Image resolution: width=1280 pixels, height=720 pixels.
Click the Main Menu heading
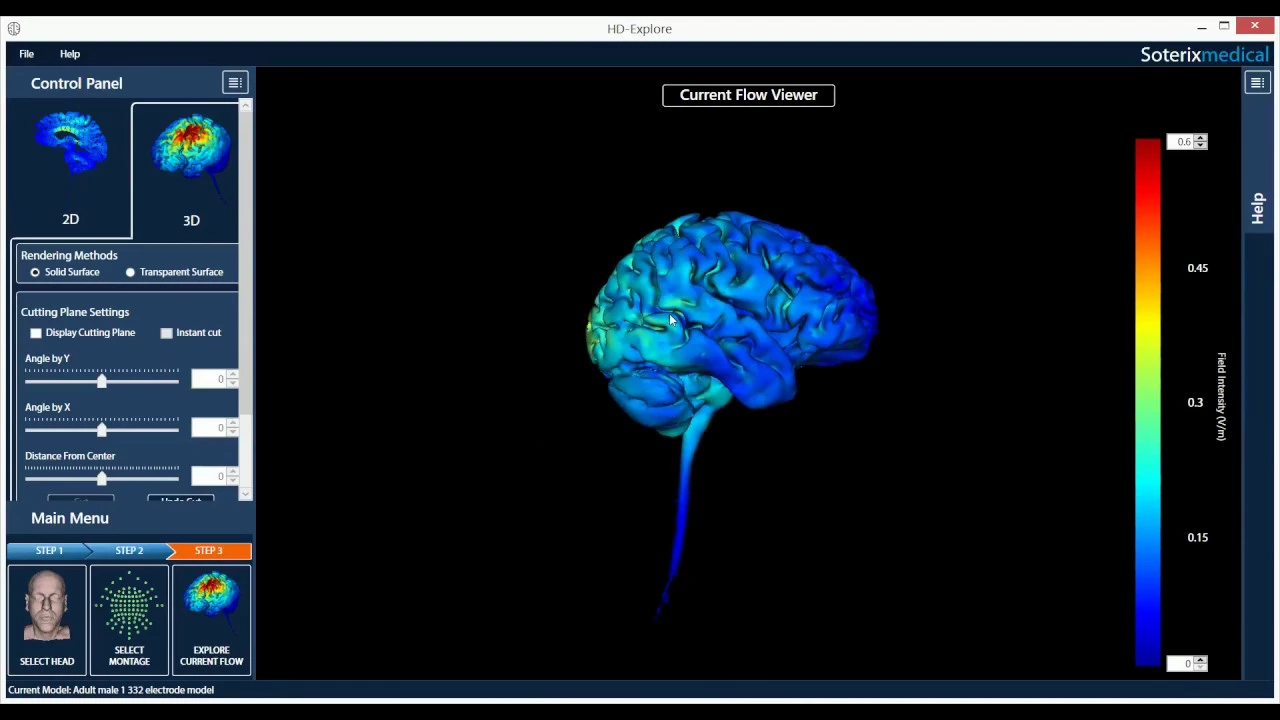pos(70,518)
